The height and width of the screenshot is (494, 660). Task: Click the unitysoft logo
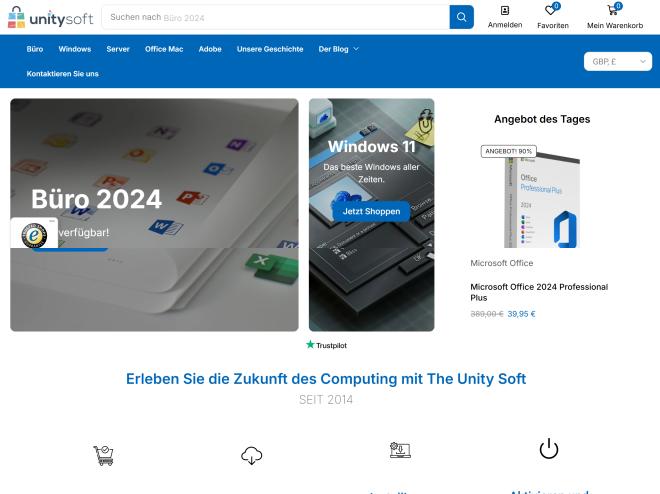tap(51, 17)
